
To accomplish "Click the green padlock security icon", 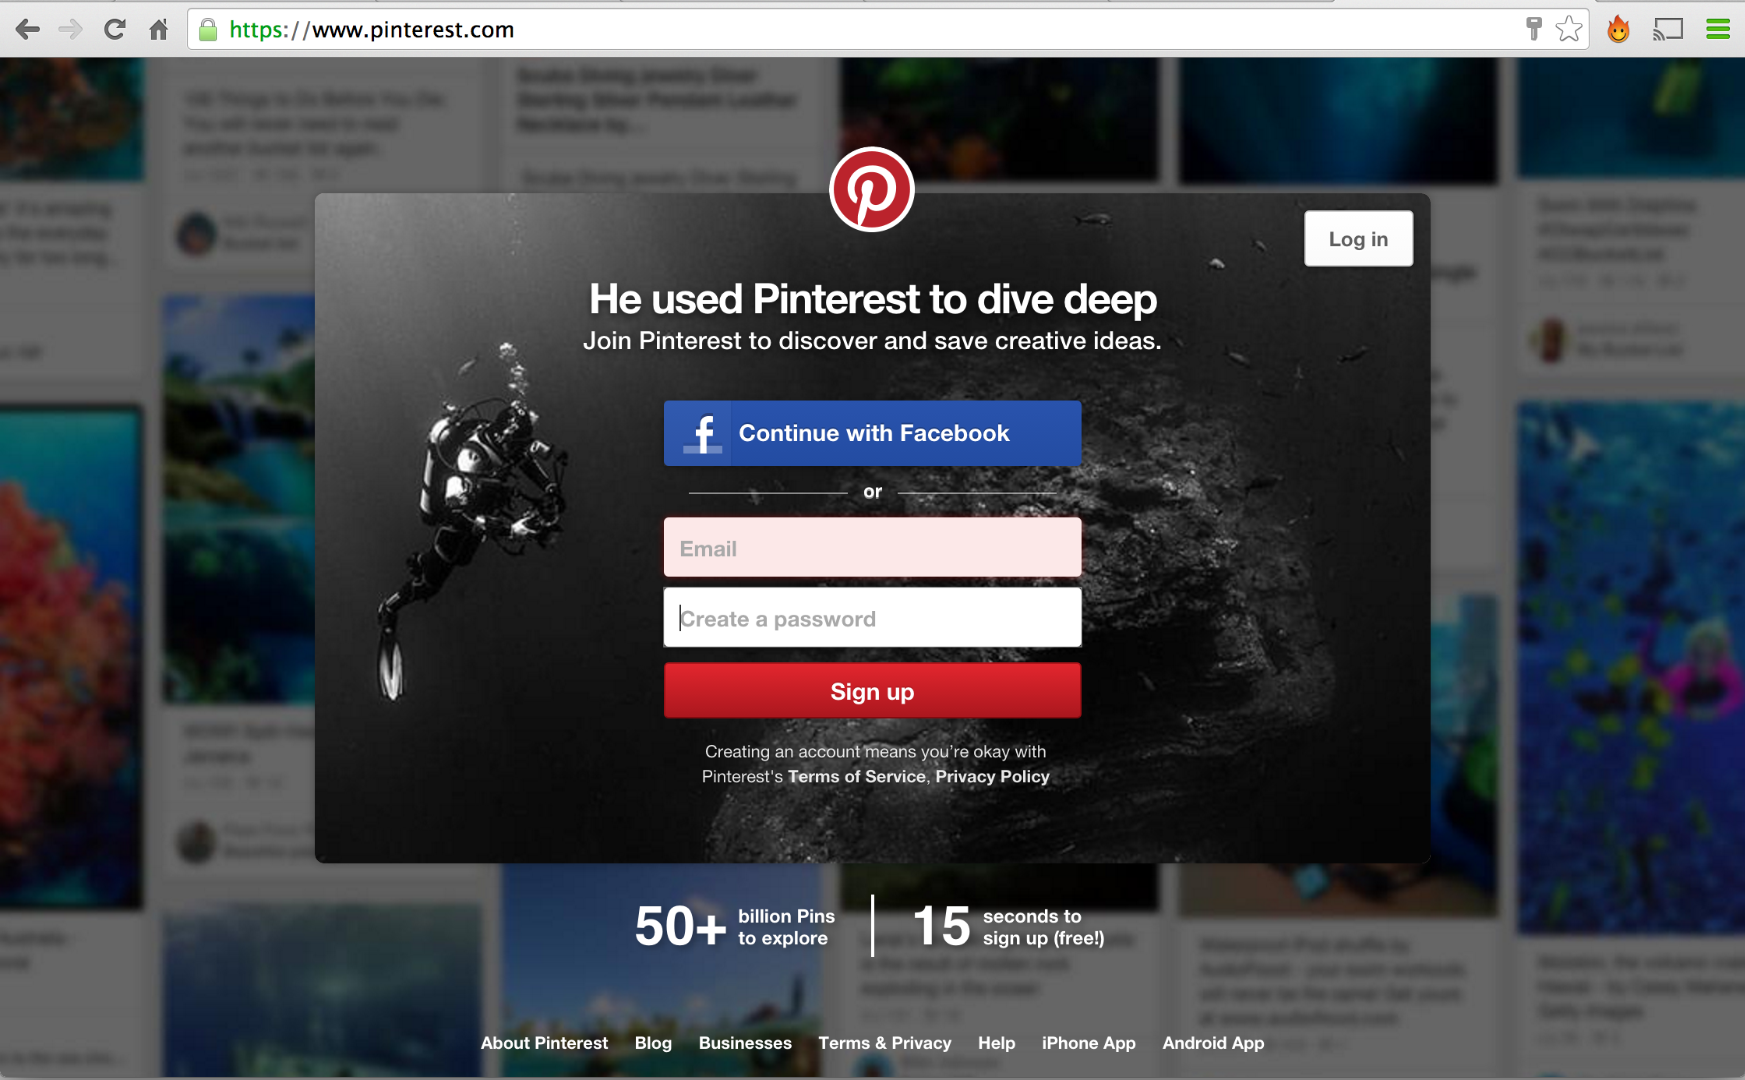I will 208,30.
